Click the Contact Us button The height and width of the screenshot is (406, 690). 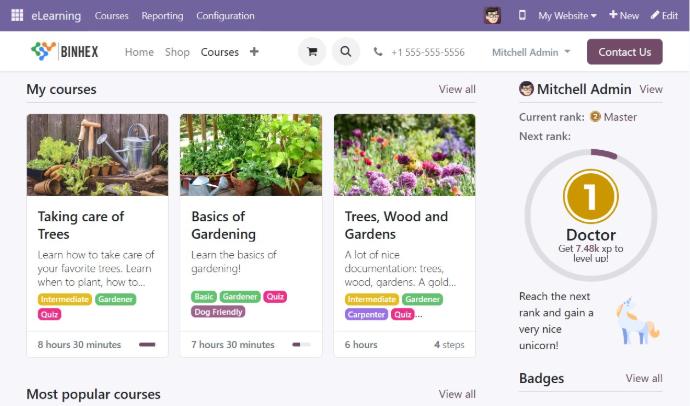click(x=624, y=52)
